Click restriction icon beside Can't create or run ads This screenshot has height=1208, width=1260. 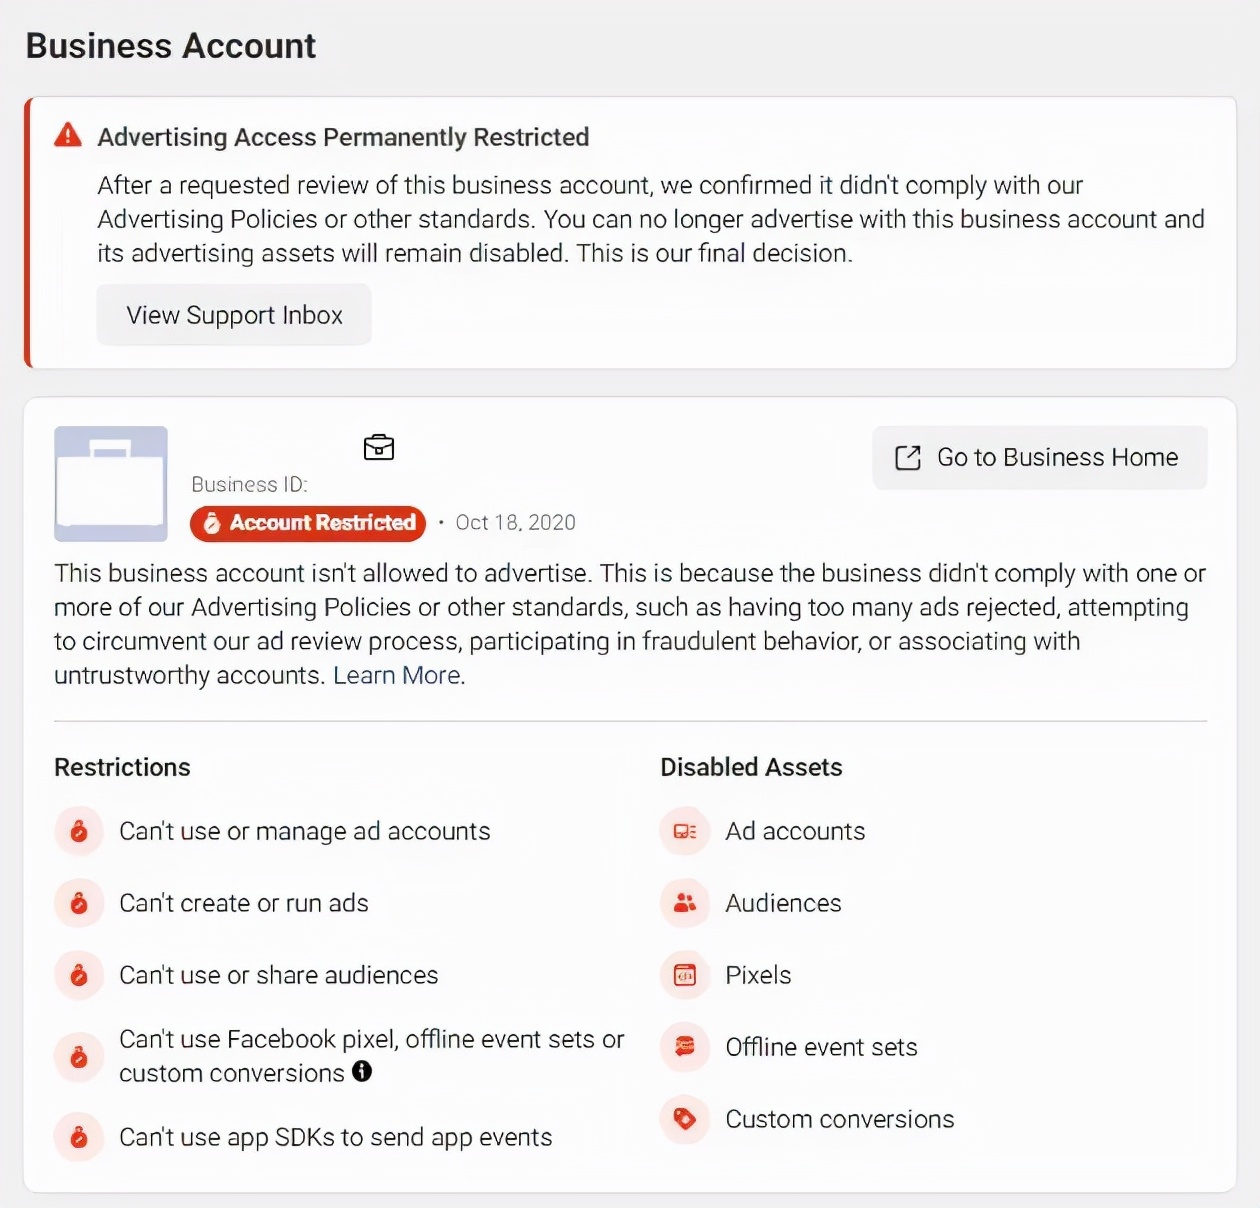tap(79, 903)
